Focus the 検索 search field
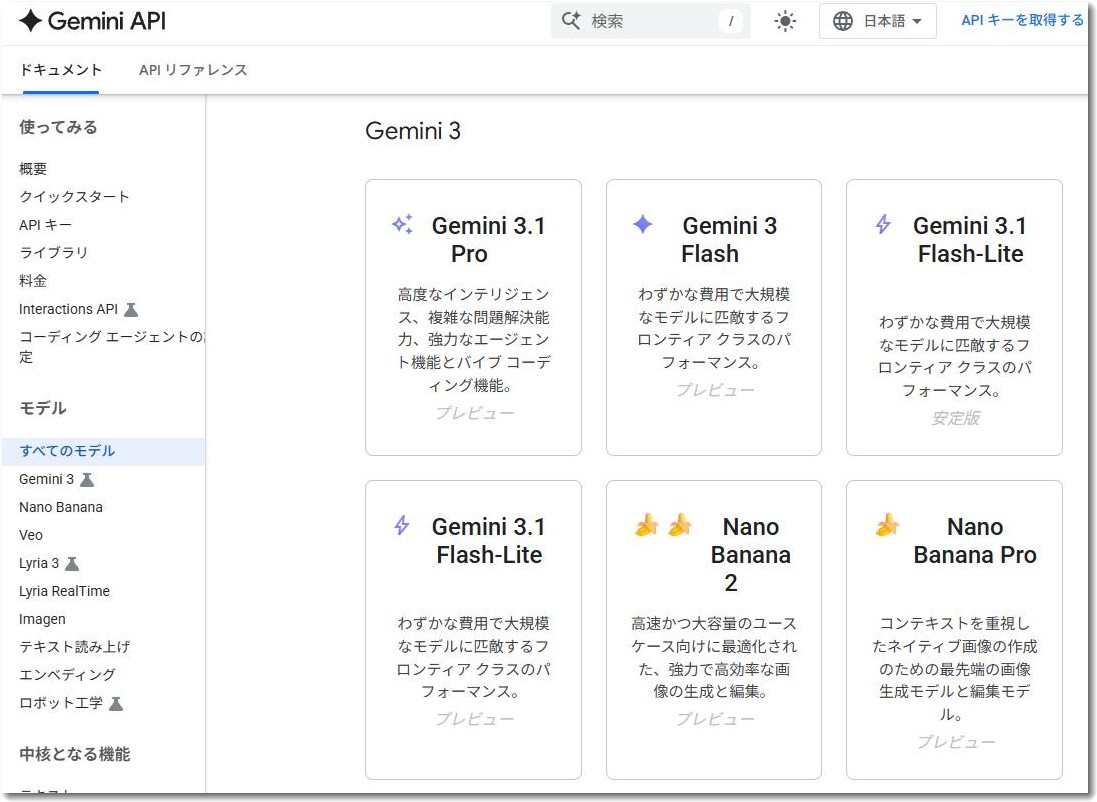 click(651, 21)
